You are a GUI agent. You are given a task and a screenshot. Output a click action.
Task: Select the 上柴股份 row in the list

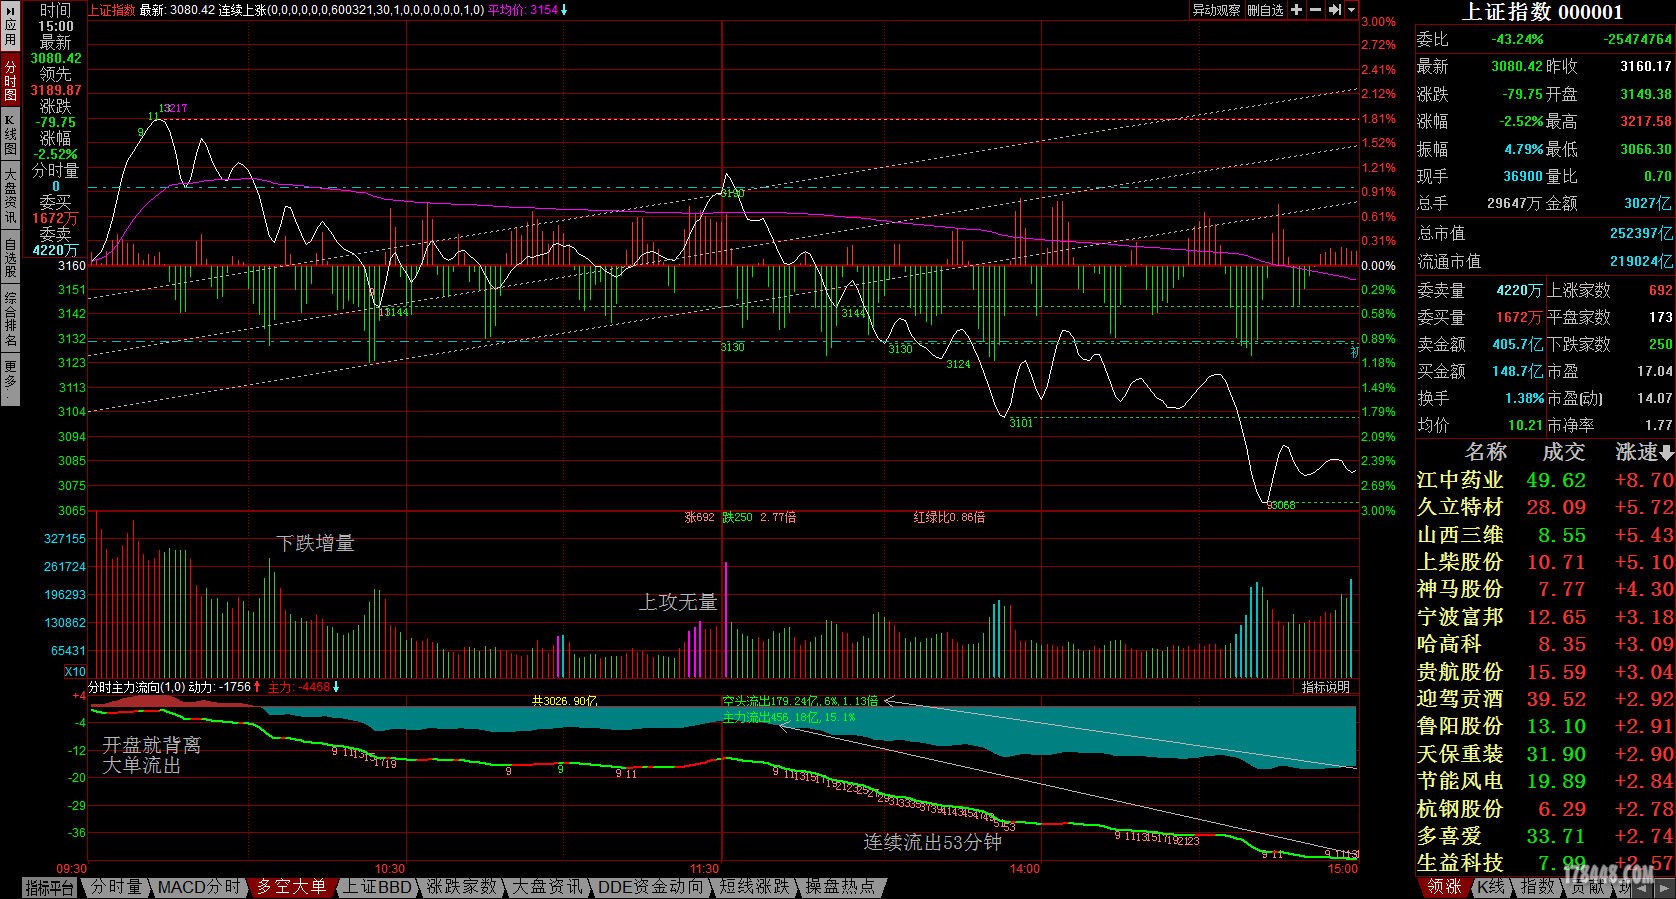point(1544,562)
